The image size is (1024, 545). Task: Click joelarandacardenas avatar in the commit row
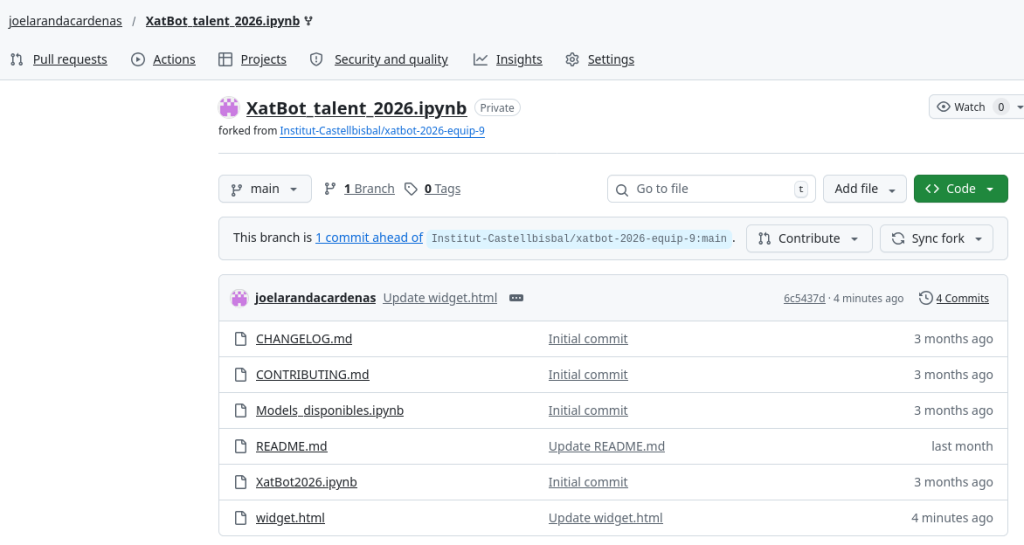coord(239,298)
